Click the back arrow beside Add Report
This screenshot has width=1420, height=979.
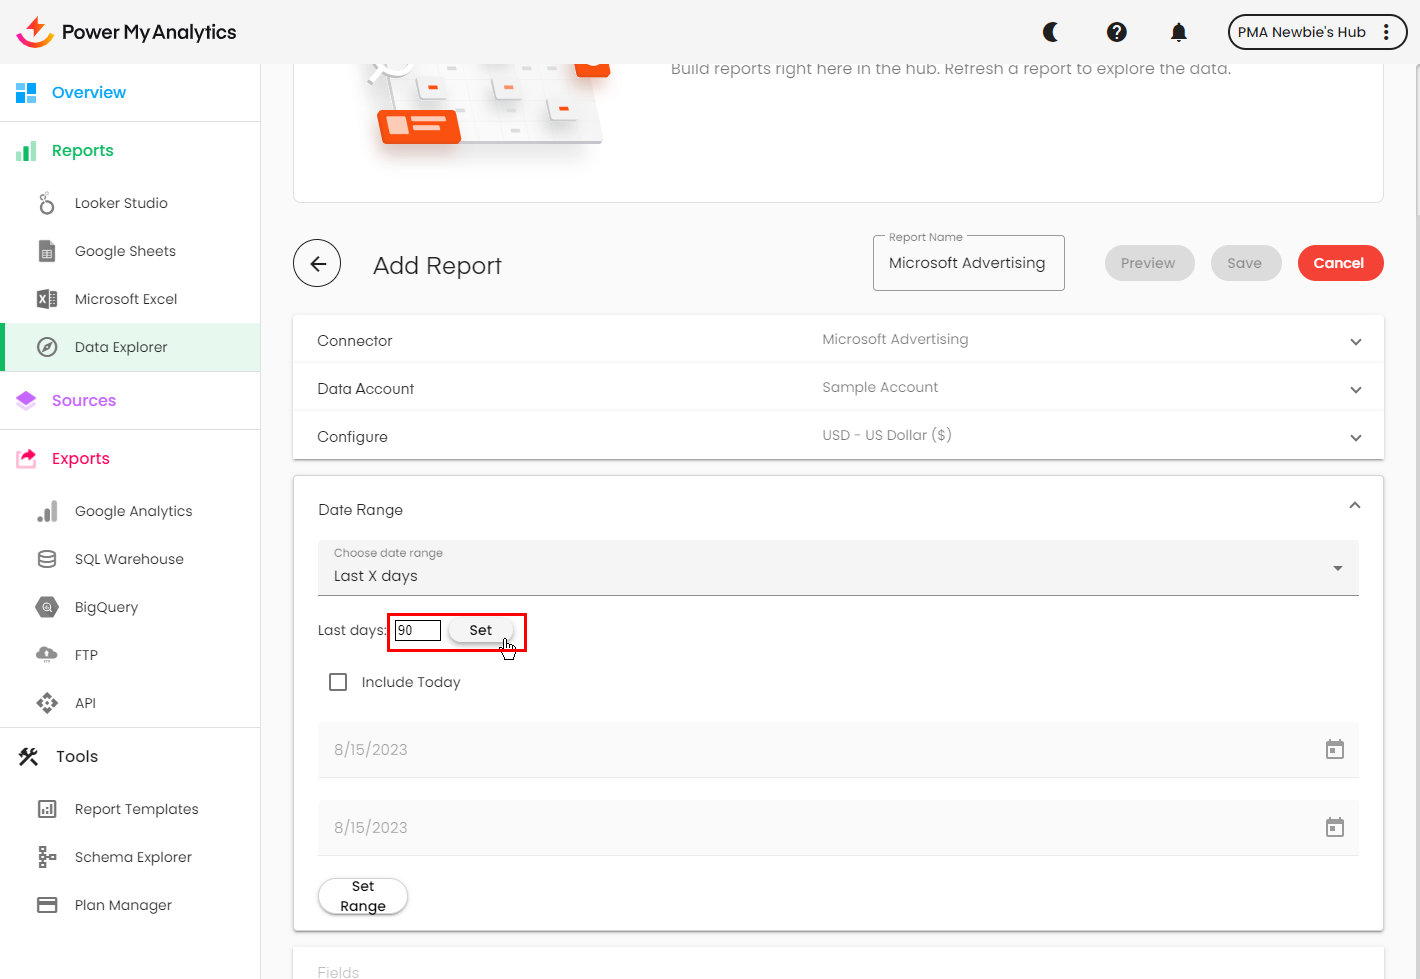pos(317,264)
